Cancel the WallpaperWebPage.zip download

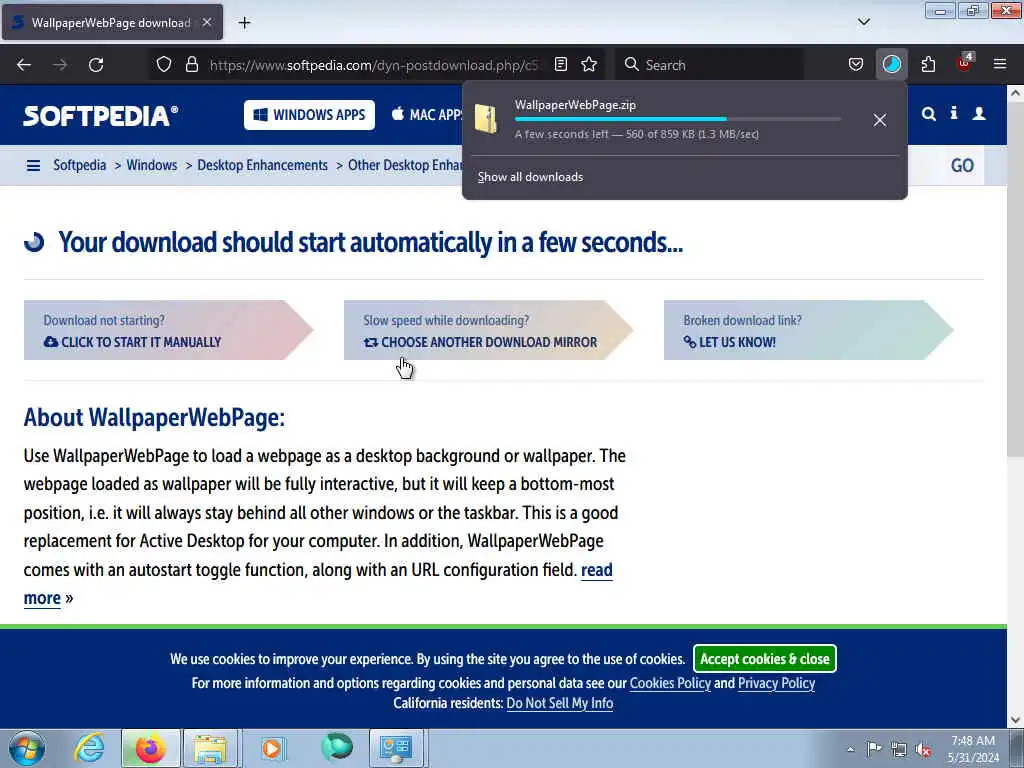[x=880, y=120]
